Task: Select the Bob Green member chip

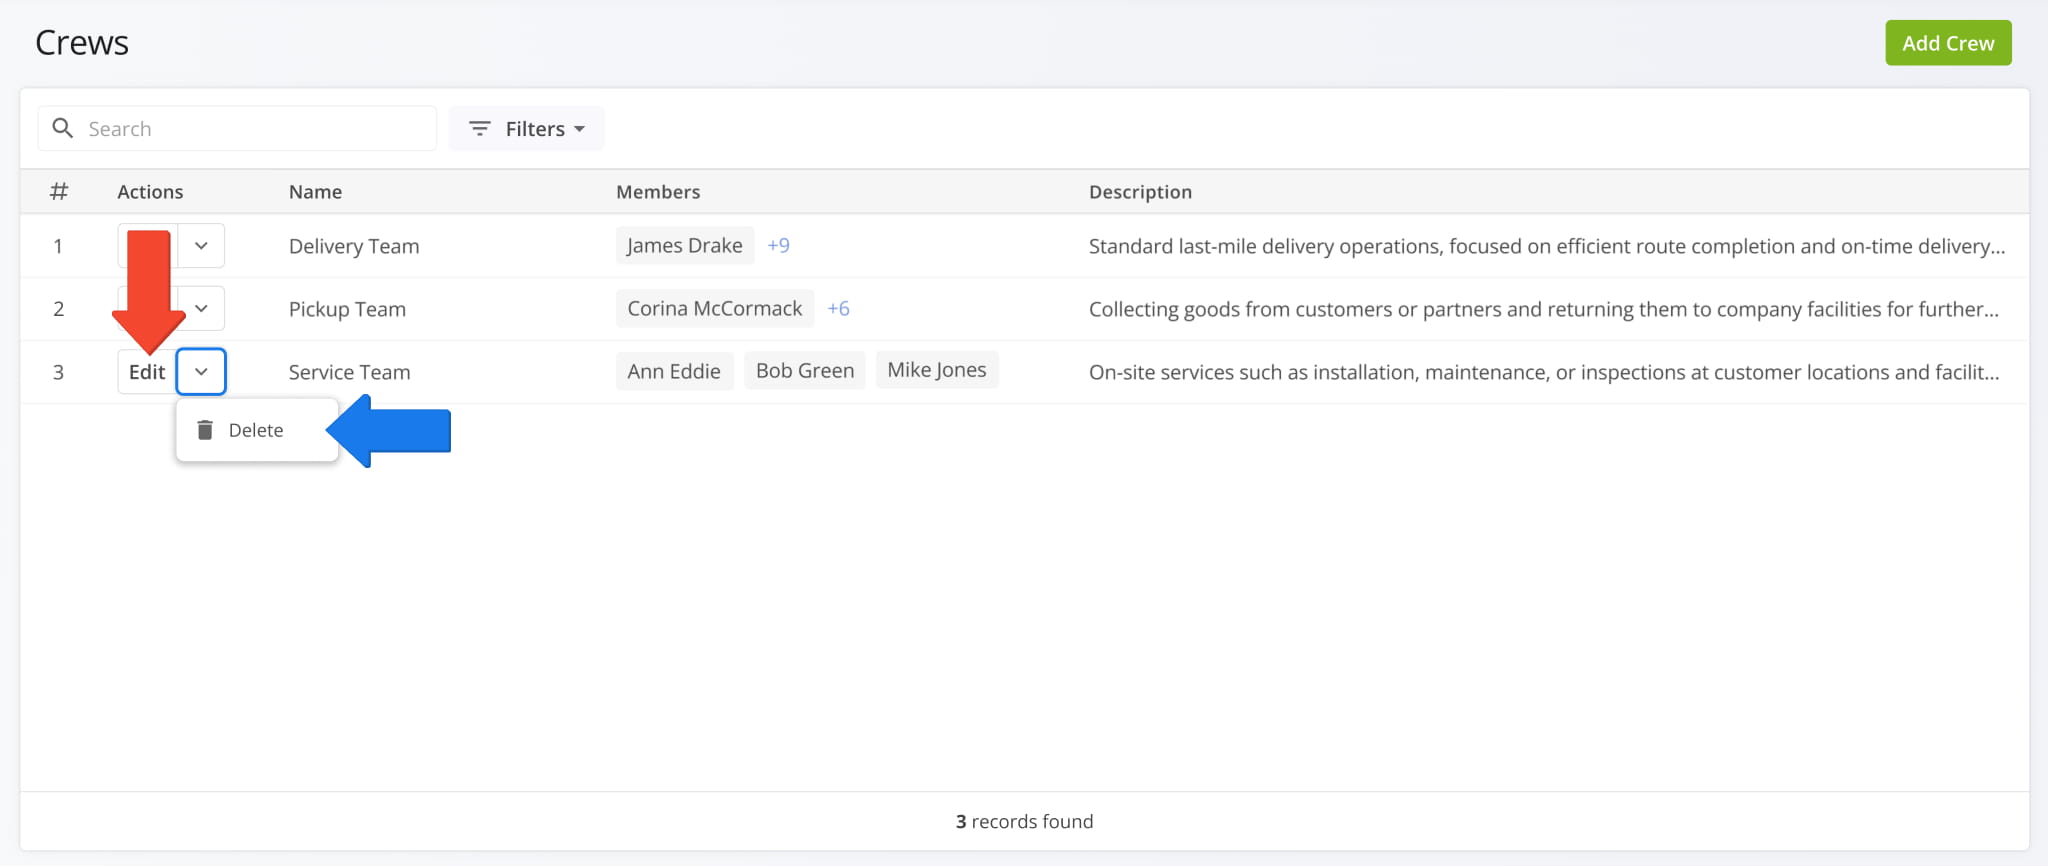Action: pyautogui.click(x=805, y=371)
